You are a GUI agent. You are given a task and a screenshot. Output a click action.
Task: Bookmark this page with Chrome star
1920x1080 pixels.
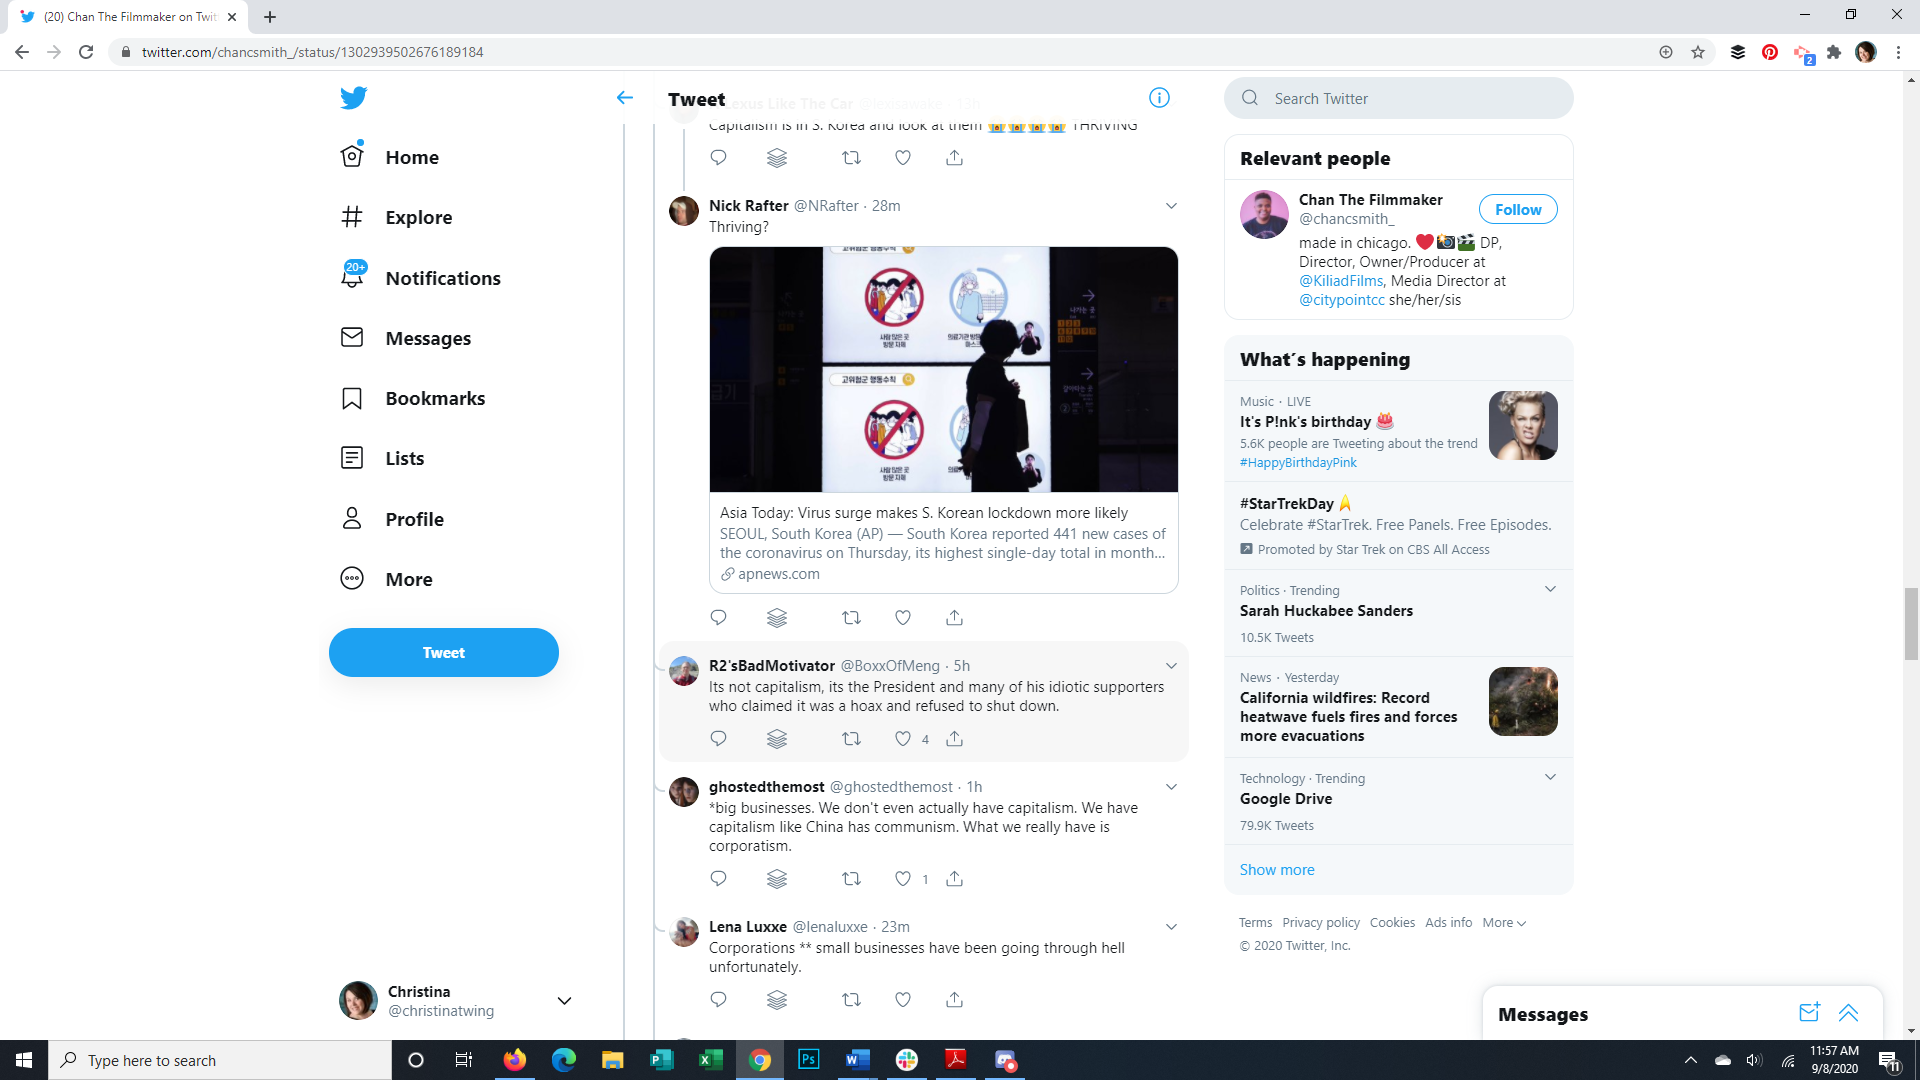coord(1698,52)
